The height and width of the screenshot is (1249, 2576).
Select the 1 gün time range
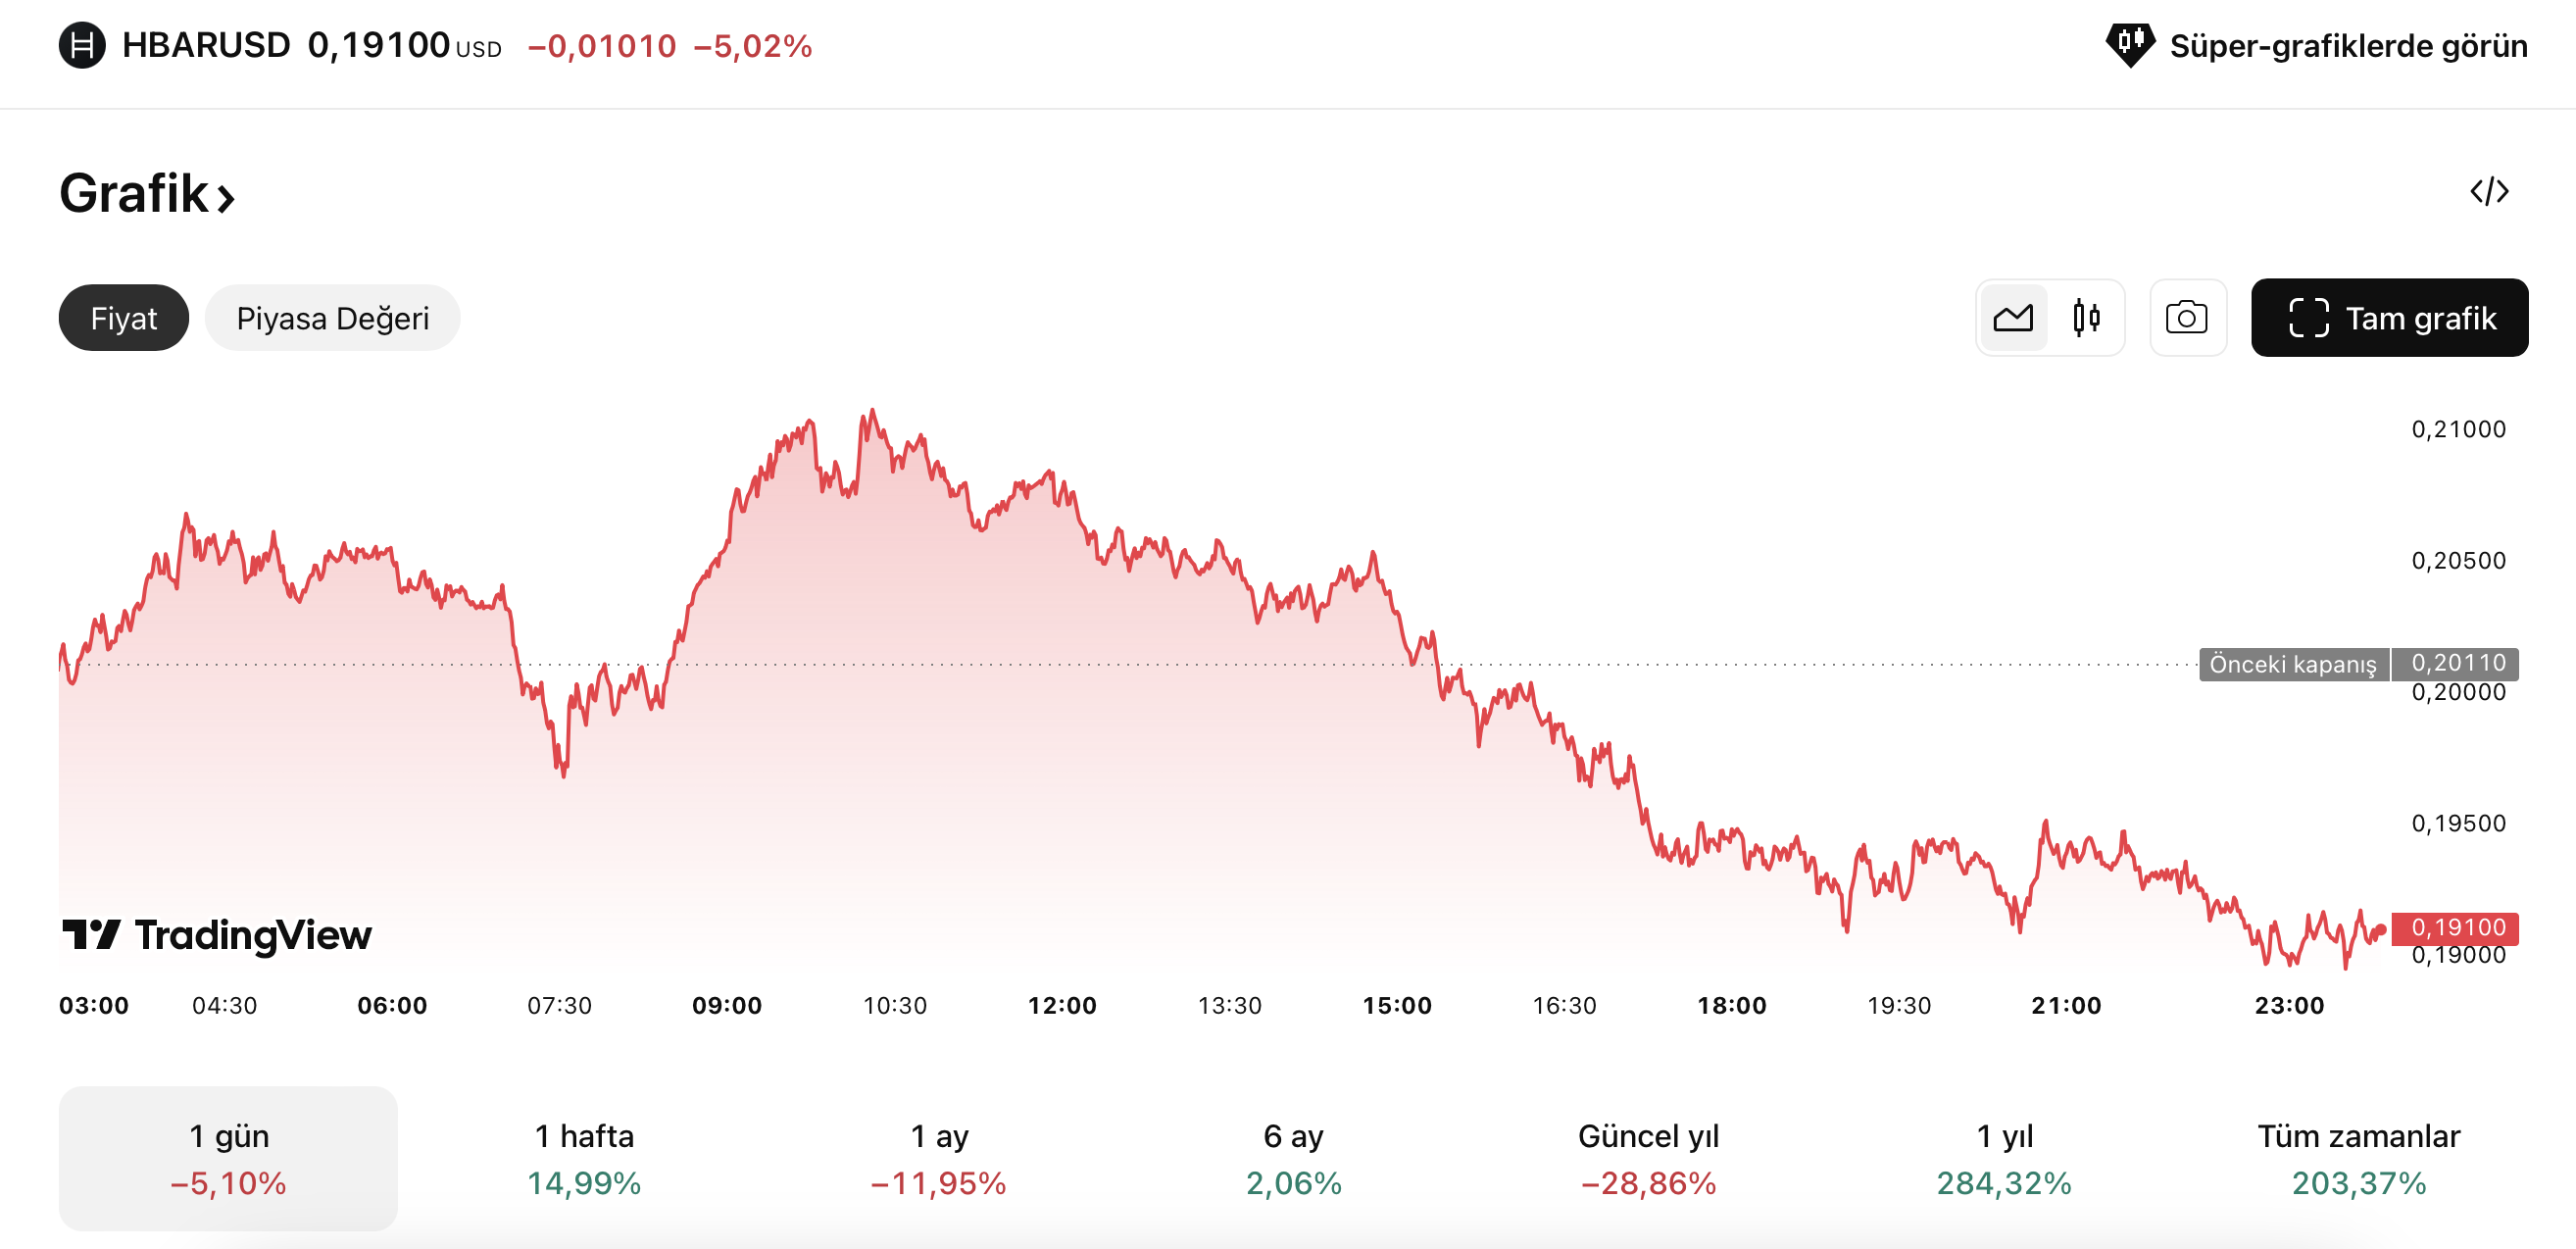click(x=228, y=1158)
